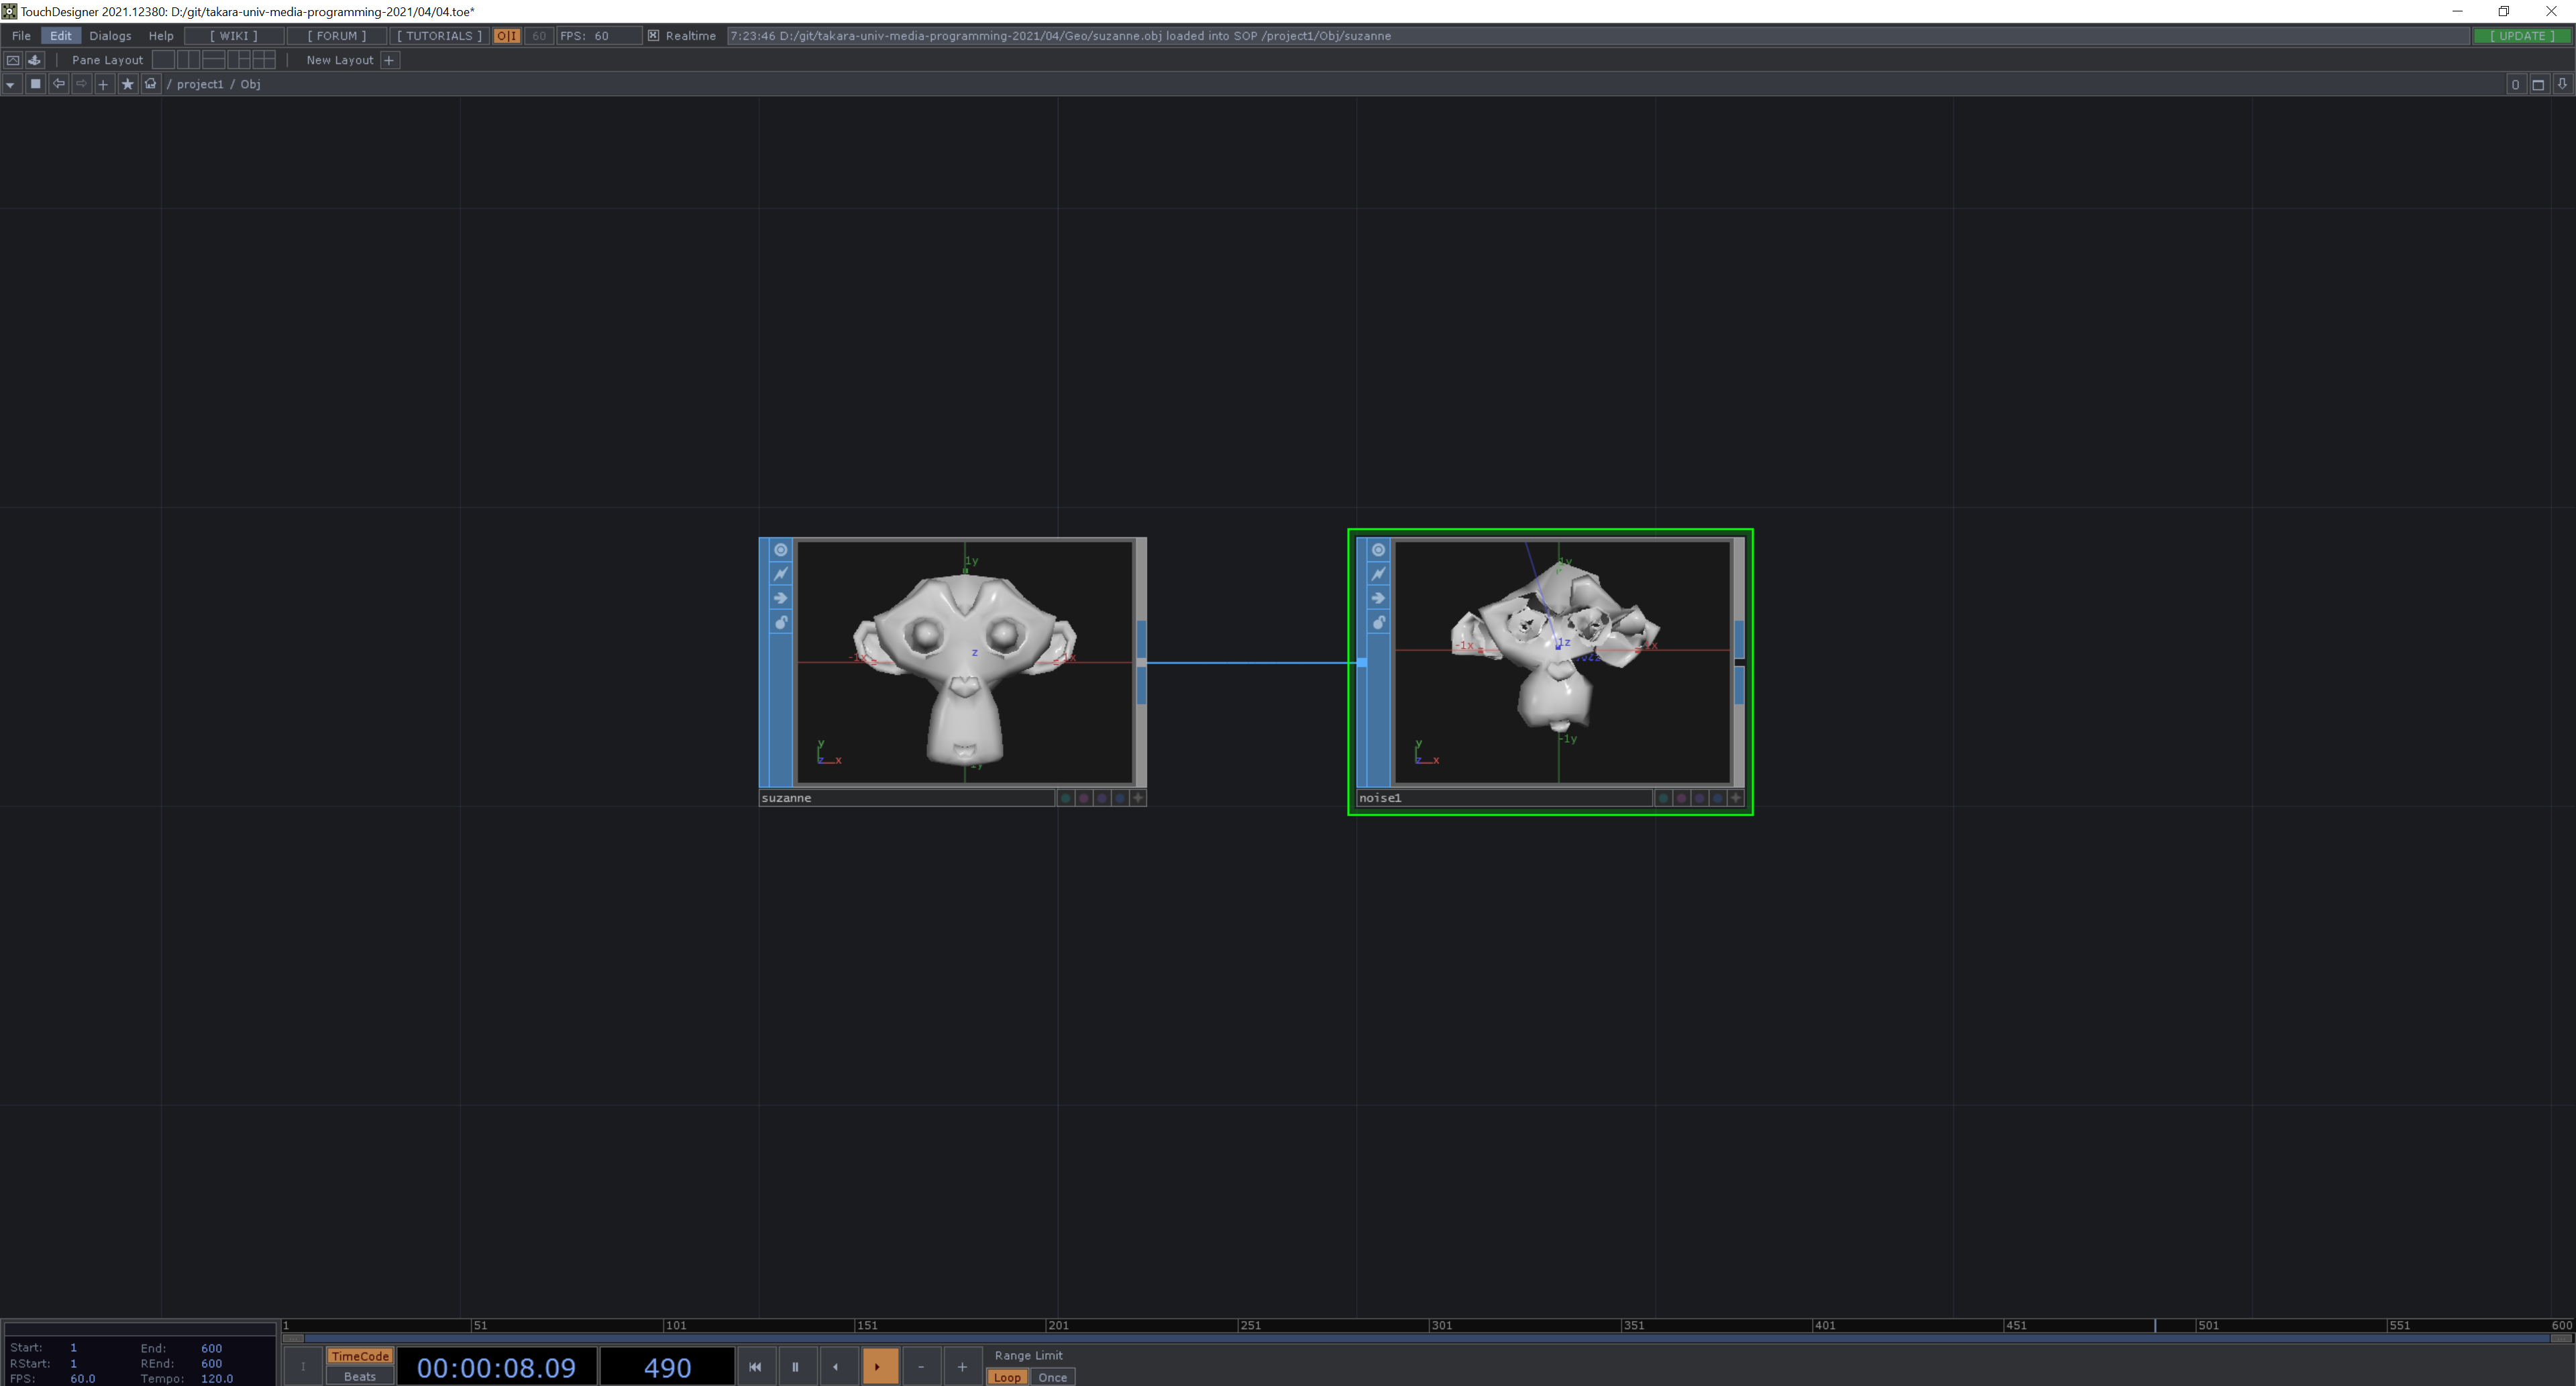Click the frame number 490 display
The width and height of the screenshot is (2576, 1386).
point(667,1367)
